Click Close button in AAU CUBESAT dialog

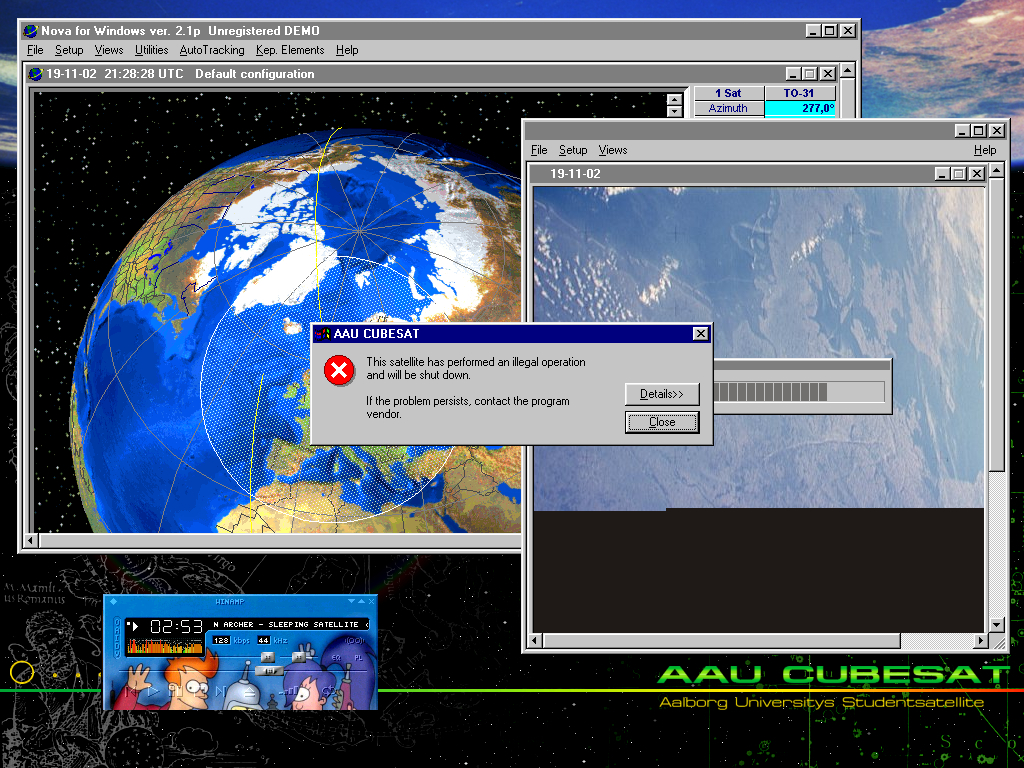point(662,422)
